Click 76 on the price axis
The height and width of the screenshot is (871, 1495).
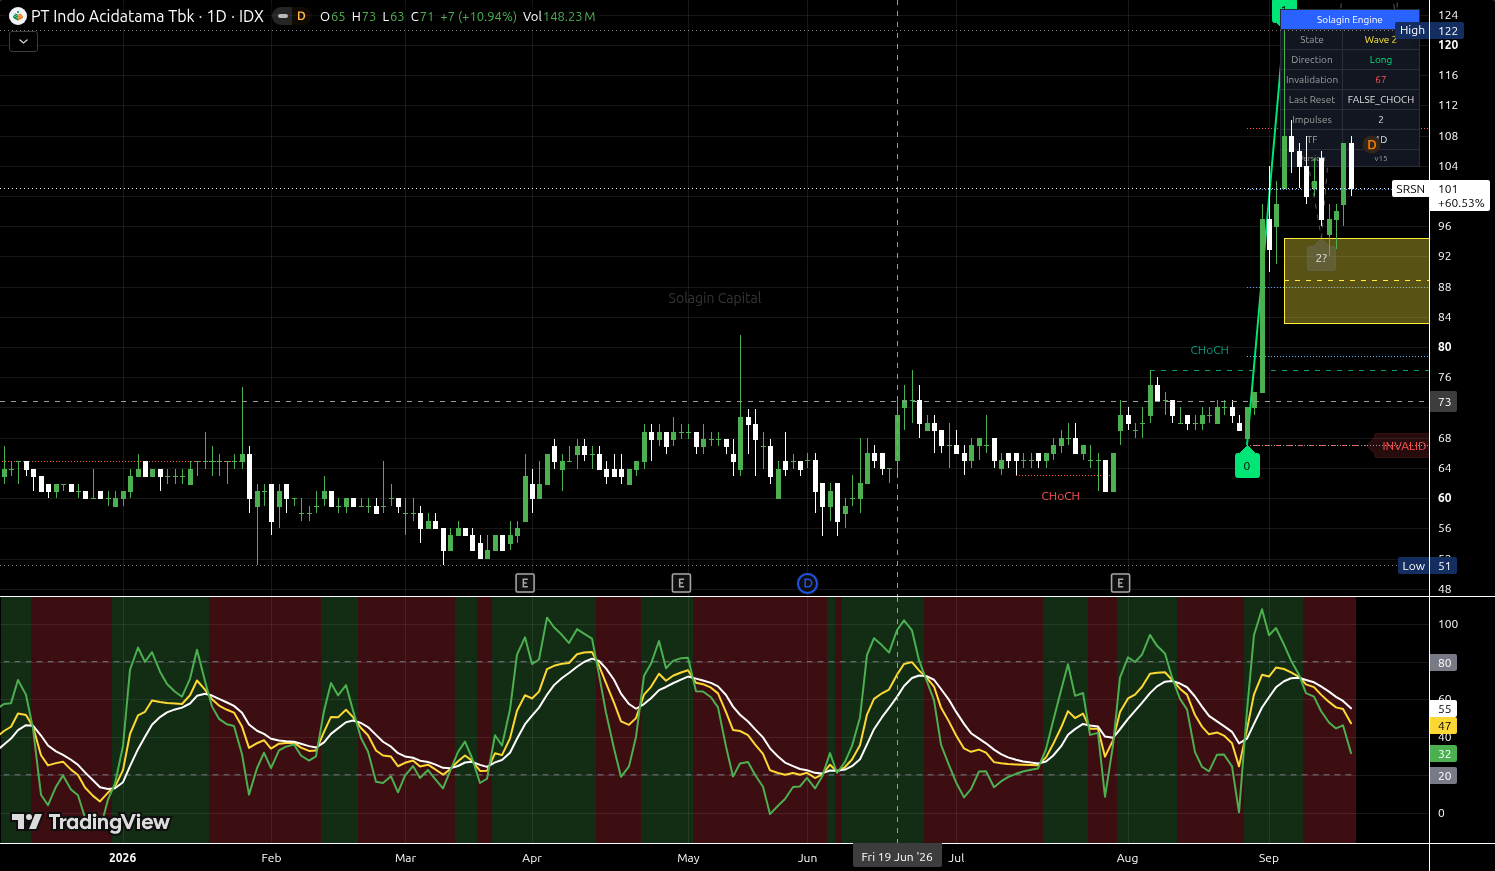(x=1444, y=377)
